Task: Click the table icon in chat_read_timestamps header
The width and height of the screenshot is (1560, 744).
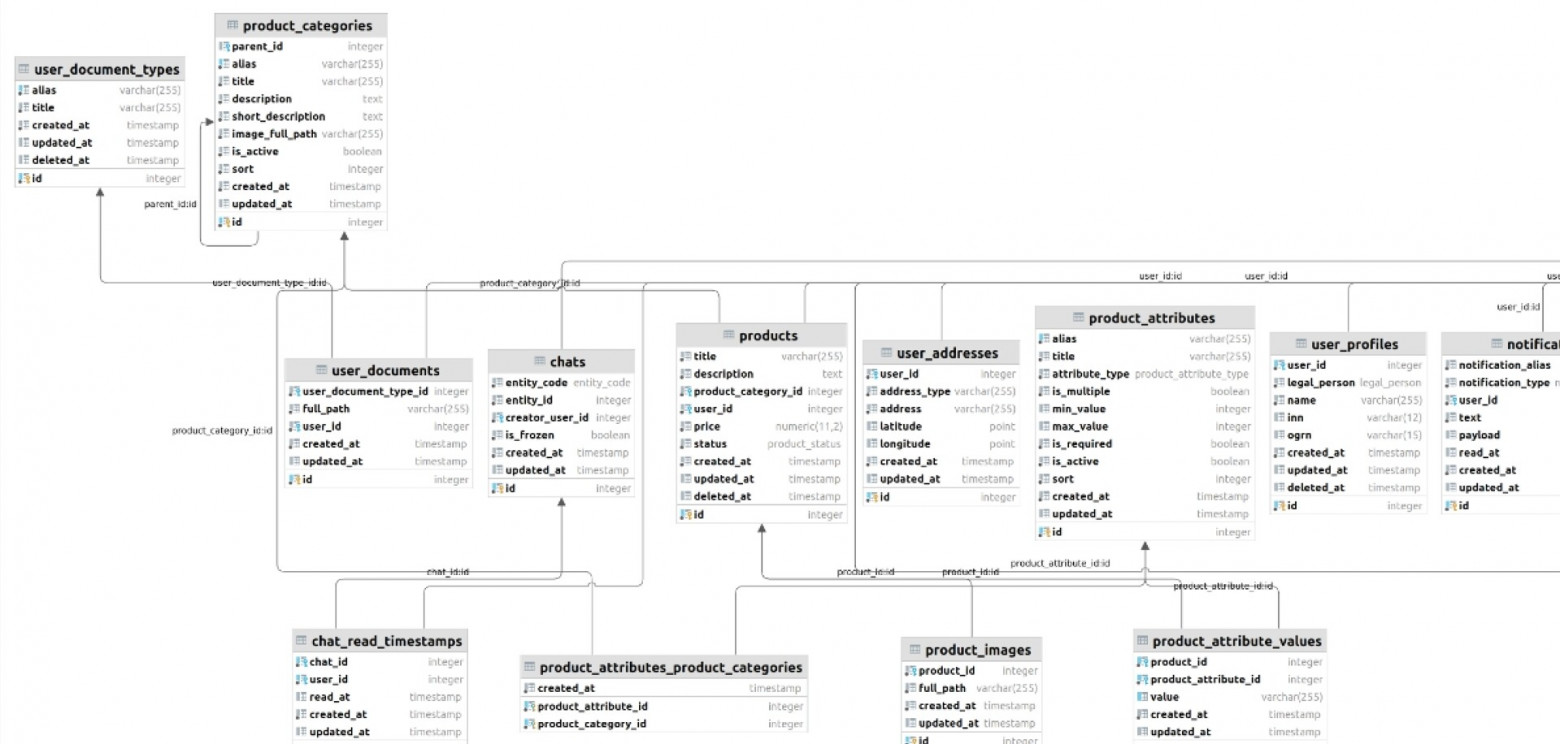Action: click(x=302, y=641)
